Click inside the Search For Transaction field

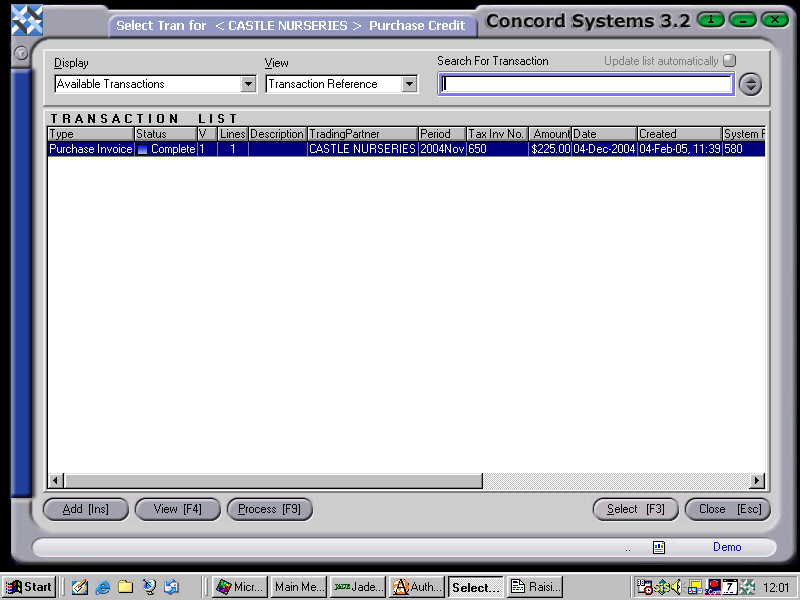point(585,84)
